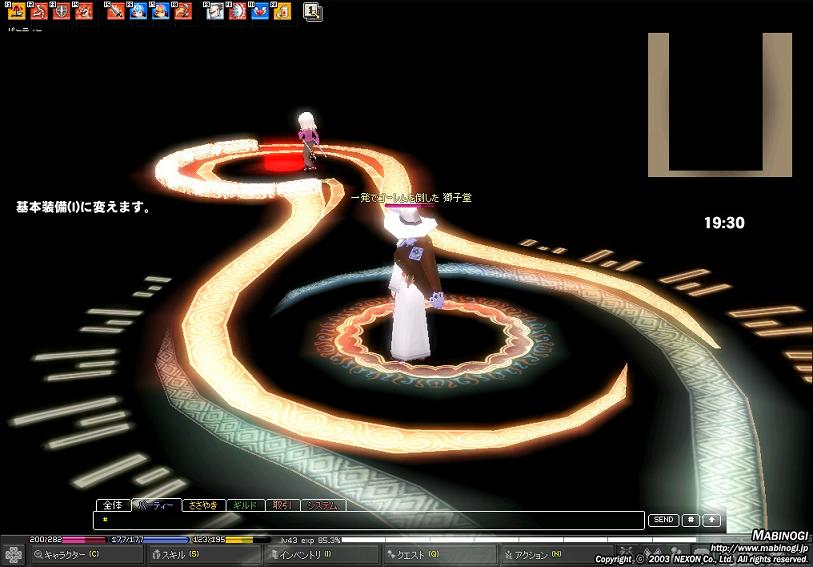Activate the F2 red skill hotkey icon

[x=39, y=11]
